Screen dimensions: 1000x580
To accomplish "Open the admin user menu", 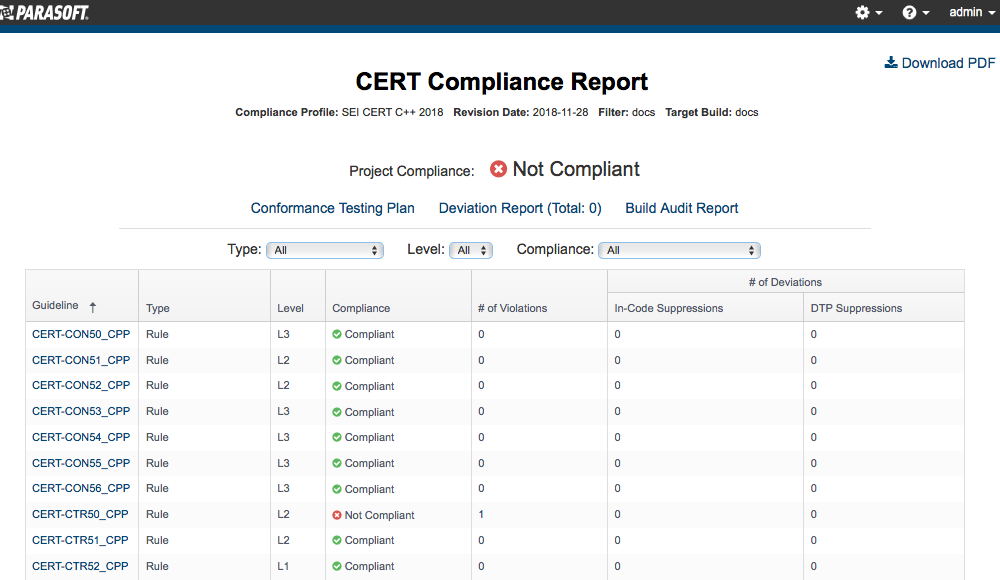I will (972, 12).
